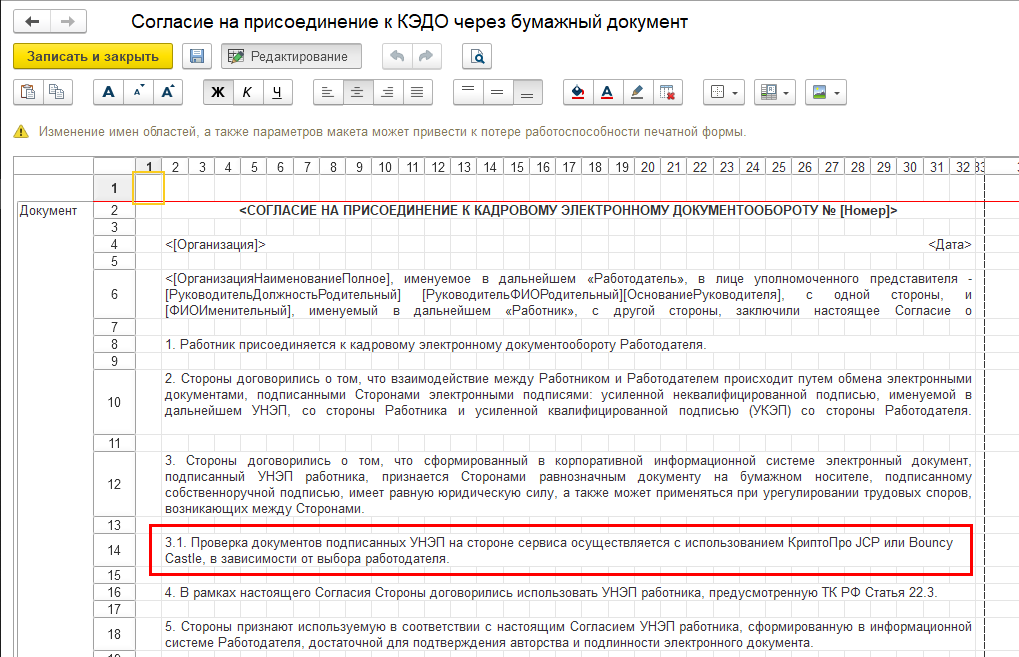Open the table layout areas dropdown
Image resolution: width=1019 pixels, height=657 pixels.
click(x=775, y=92)
